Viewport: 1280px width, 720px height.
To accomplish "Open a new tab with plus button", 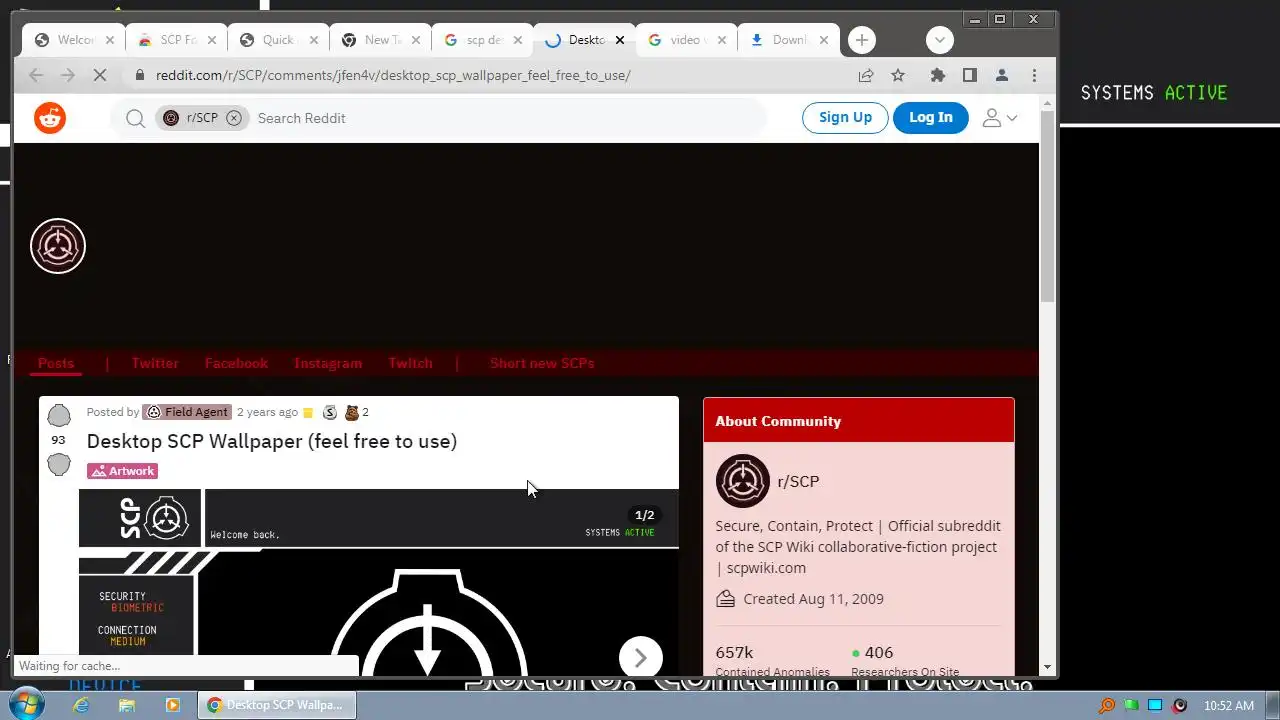I will point(862,40).
